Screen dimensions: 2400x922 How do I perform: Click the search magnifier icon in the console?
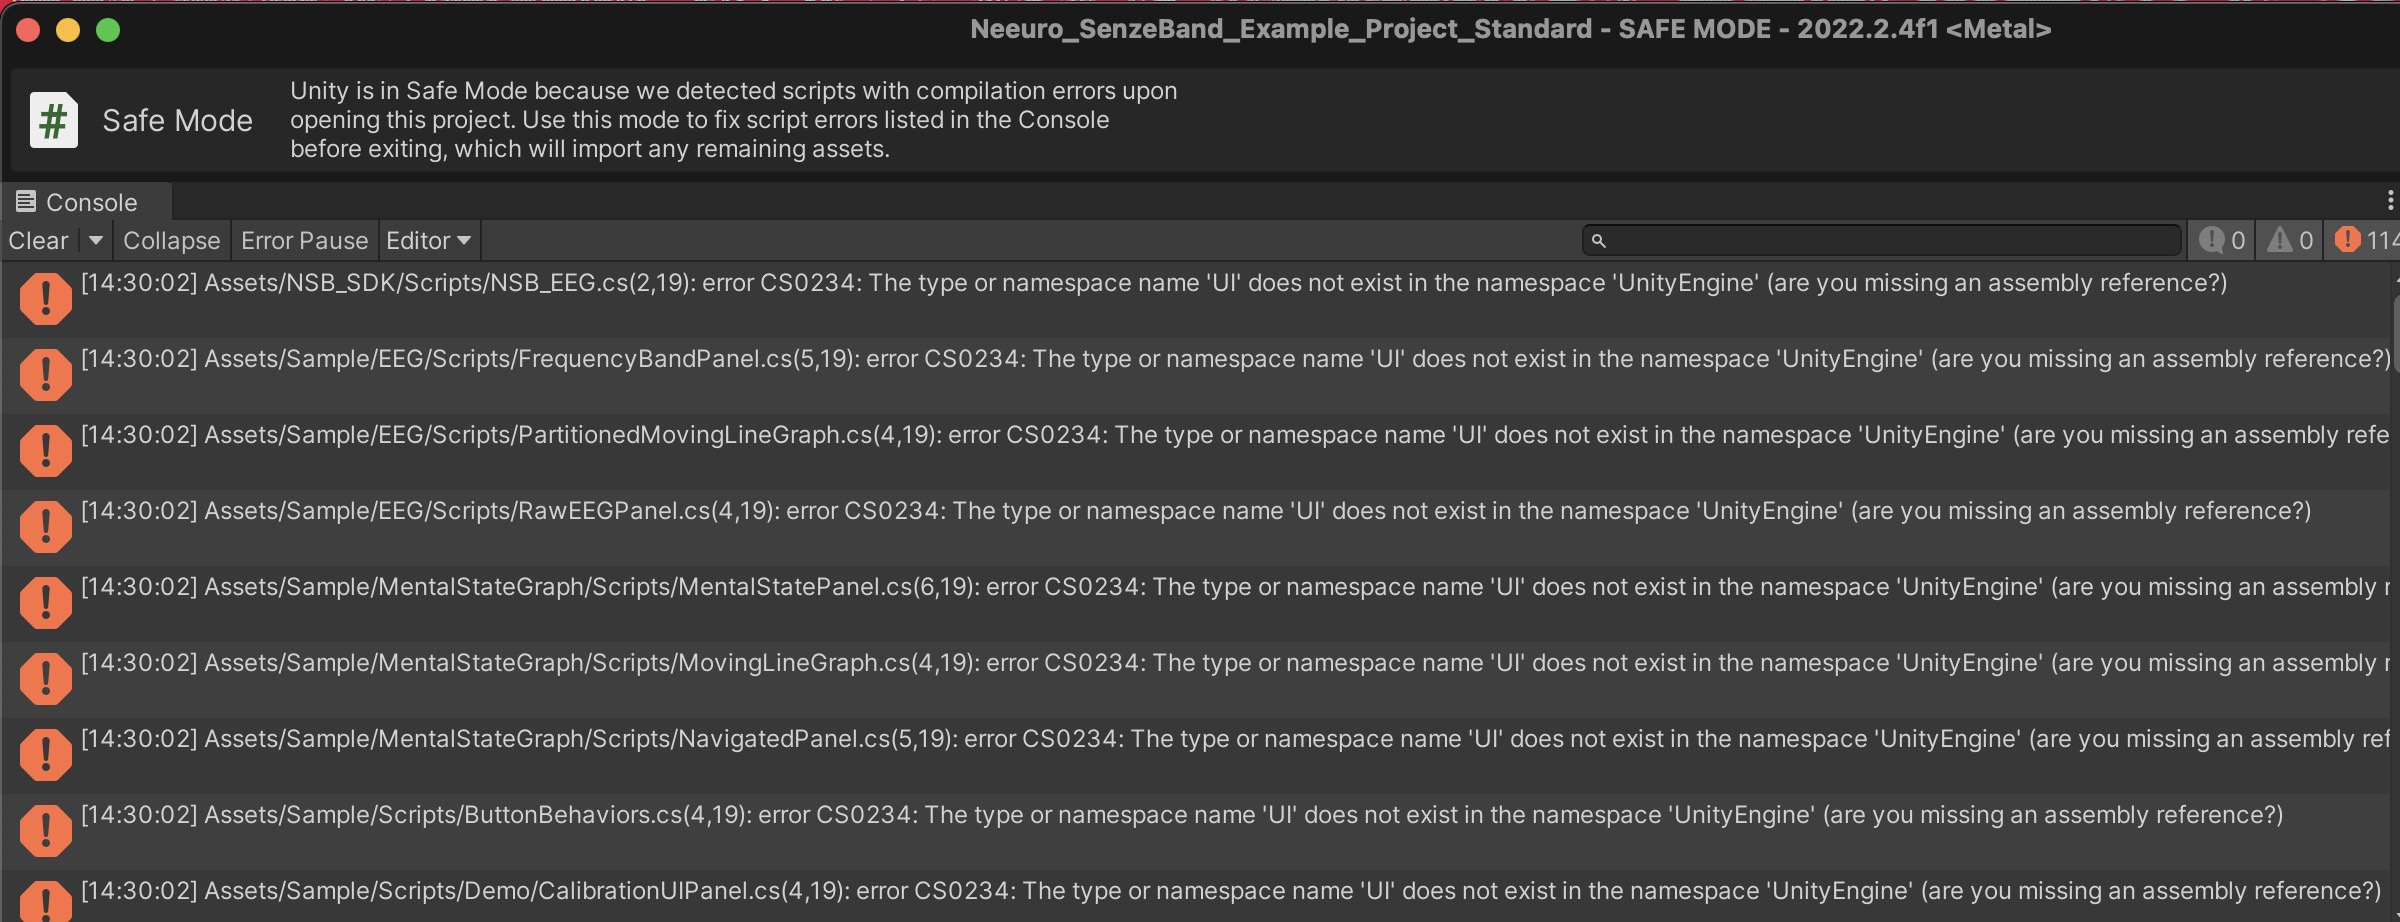(1597, 240)
